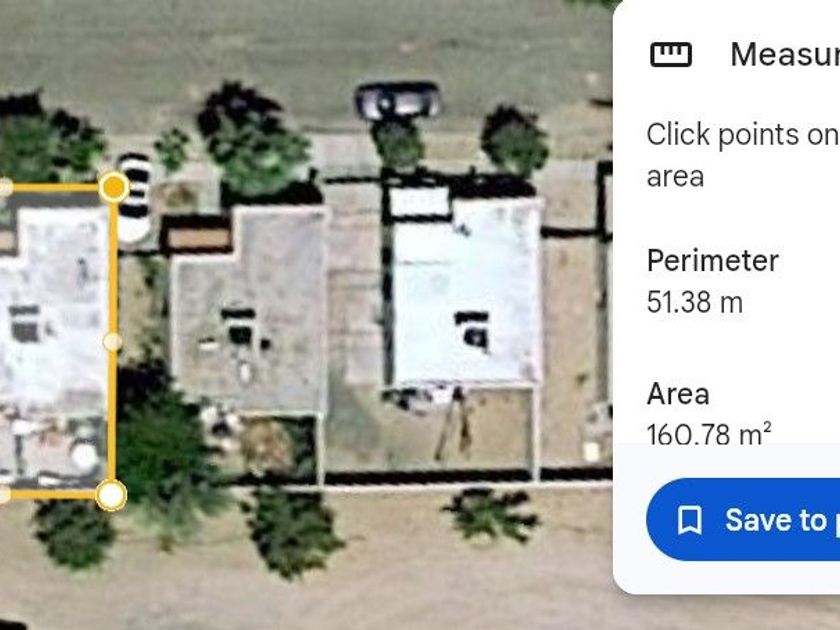The width and height of the screenshot is (840, 630).
Task: Click the 160.78 m² area value
Action: pos(709,432)
